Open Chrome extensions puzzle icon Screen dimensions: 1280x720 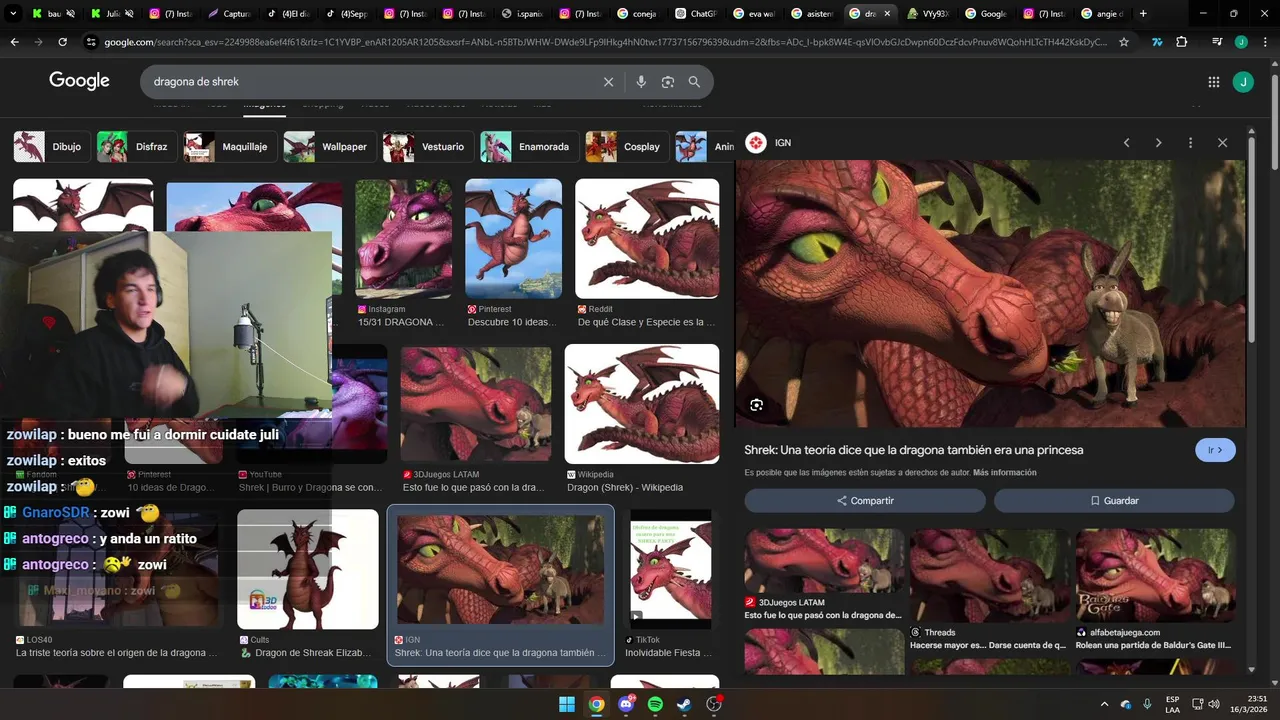pyautogui.click(x=1182, y=42)
